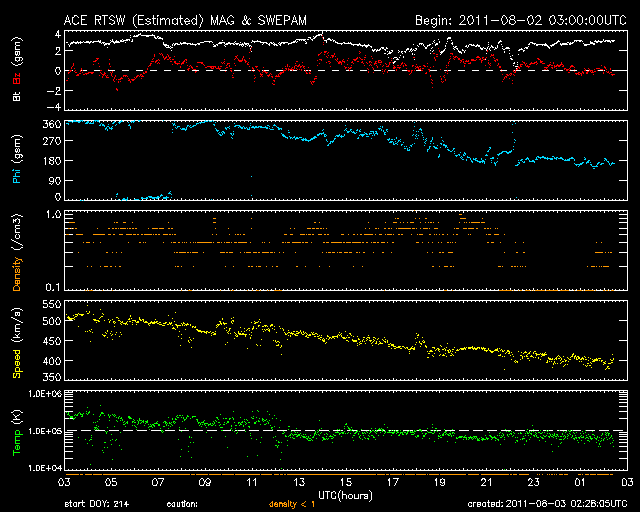The image size is (640, 512).
Task: Click the '01' hour label on time axis
Action: pyautogui.click(x=580, y=483)
